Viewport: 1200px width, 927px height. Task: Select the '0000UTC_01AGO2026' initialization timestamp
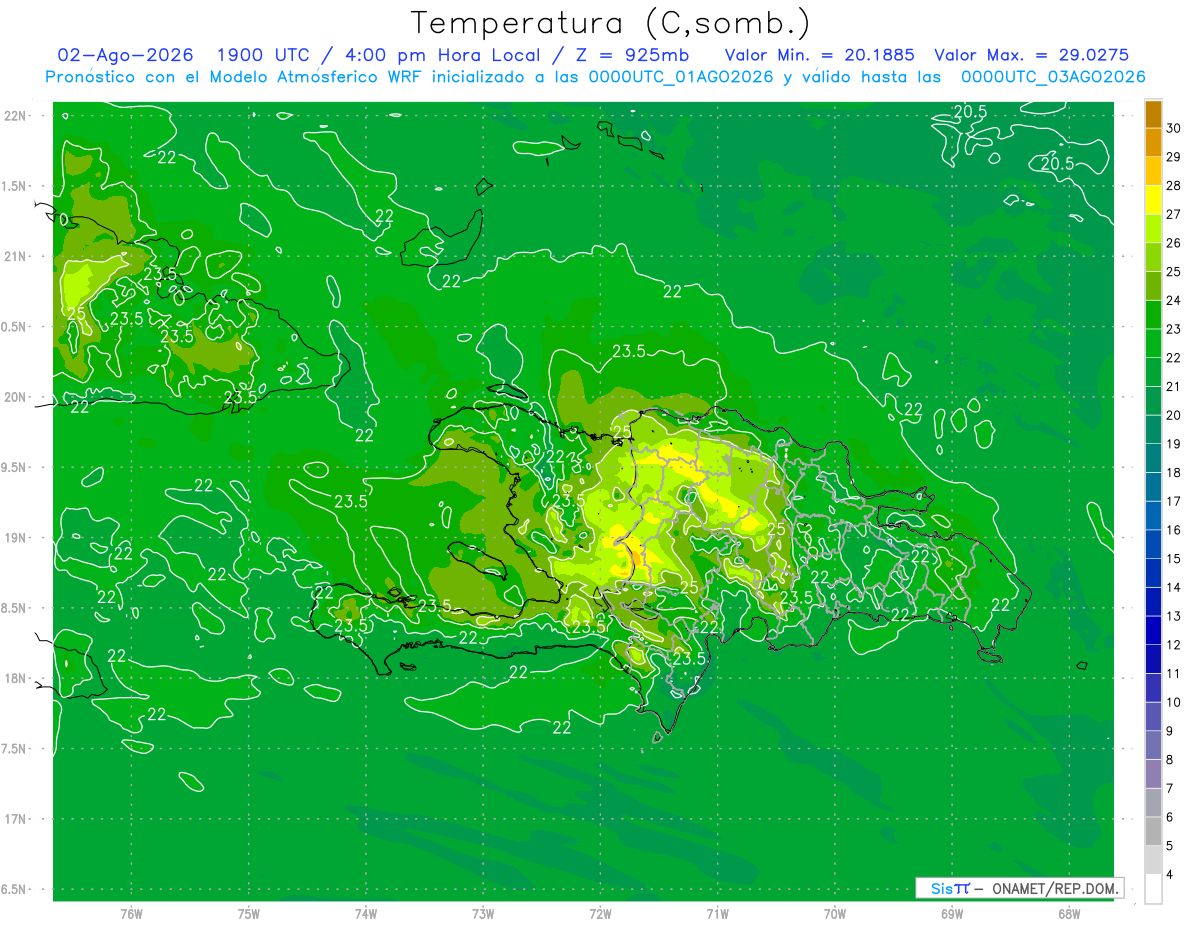pyautogui.click(x=680, y=77)
